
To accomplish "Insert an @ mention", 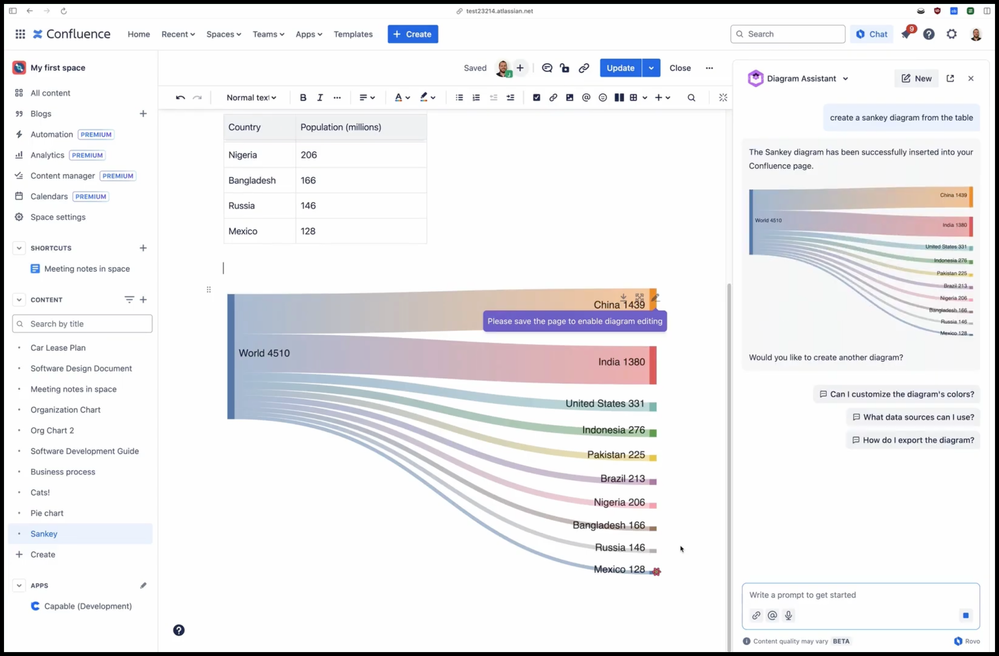I will point(586,97).
